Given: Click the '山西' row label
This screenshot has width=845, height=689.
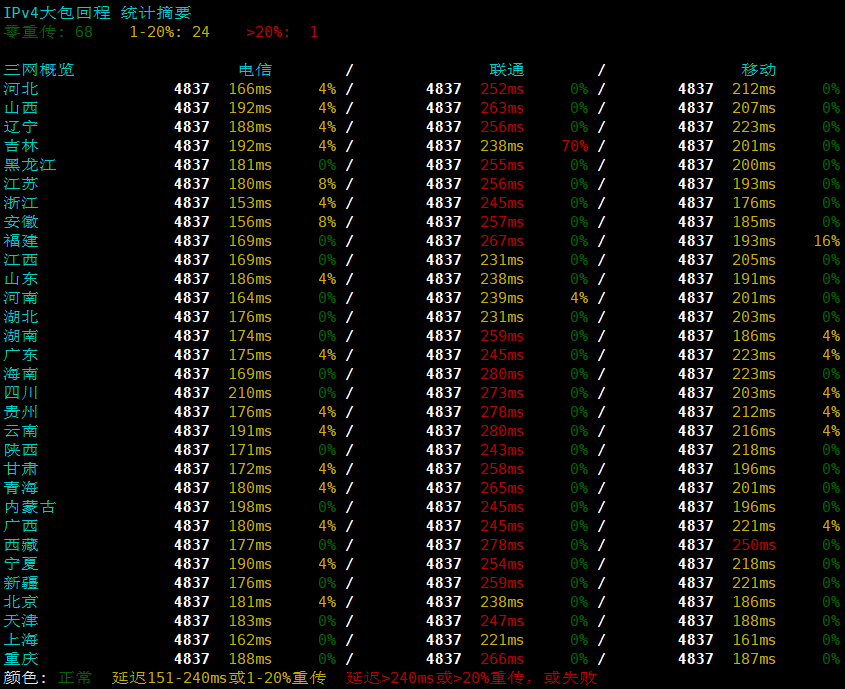Looking at the screenshot, I should tap(21, 108).
